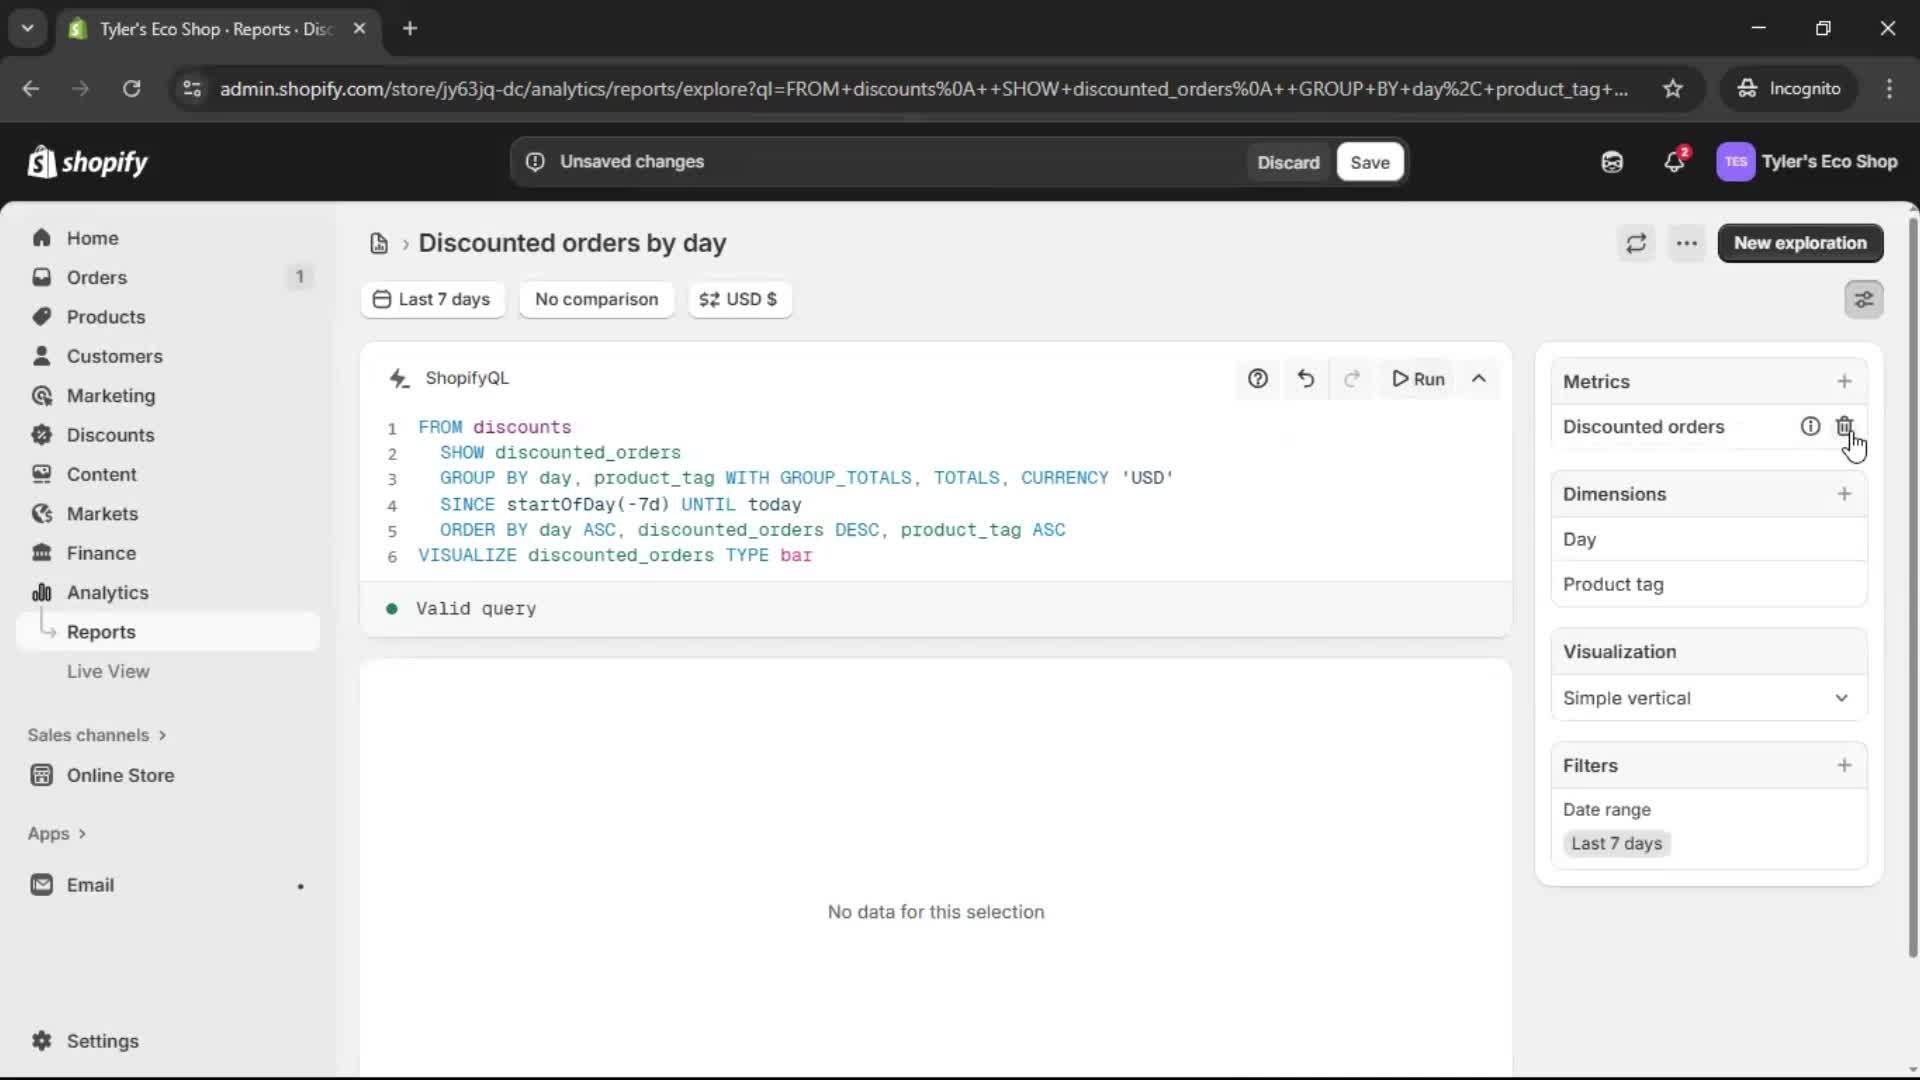Open the Simple vertical visualization dropdown

(1708, 698)
